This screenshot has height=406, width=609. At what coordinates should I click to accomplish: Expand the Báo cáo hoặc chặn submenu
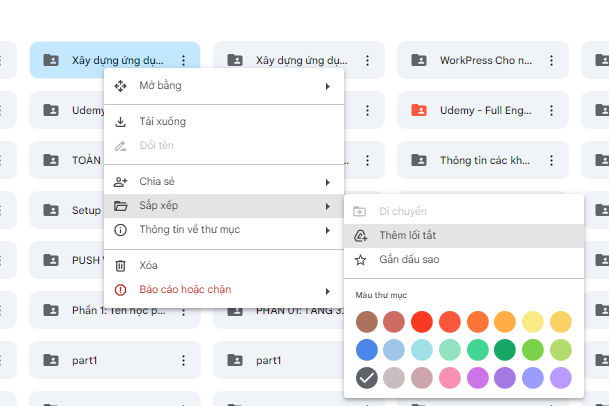[327, 290]
